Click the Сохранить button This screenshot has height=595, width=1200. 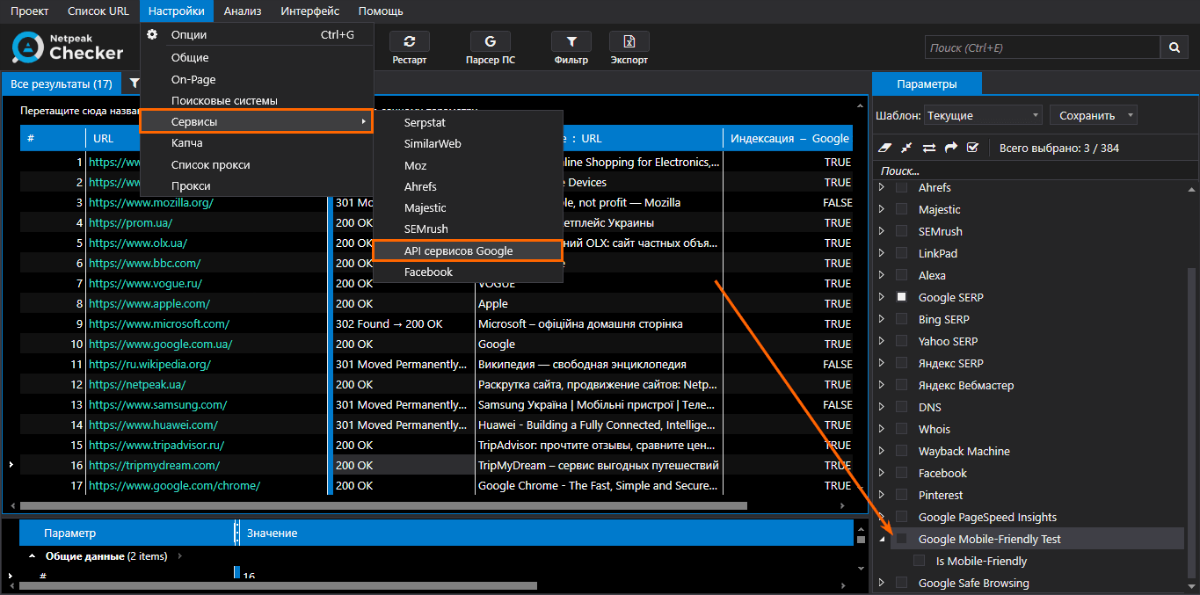pyautogui.click(x=1088, y=115)
